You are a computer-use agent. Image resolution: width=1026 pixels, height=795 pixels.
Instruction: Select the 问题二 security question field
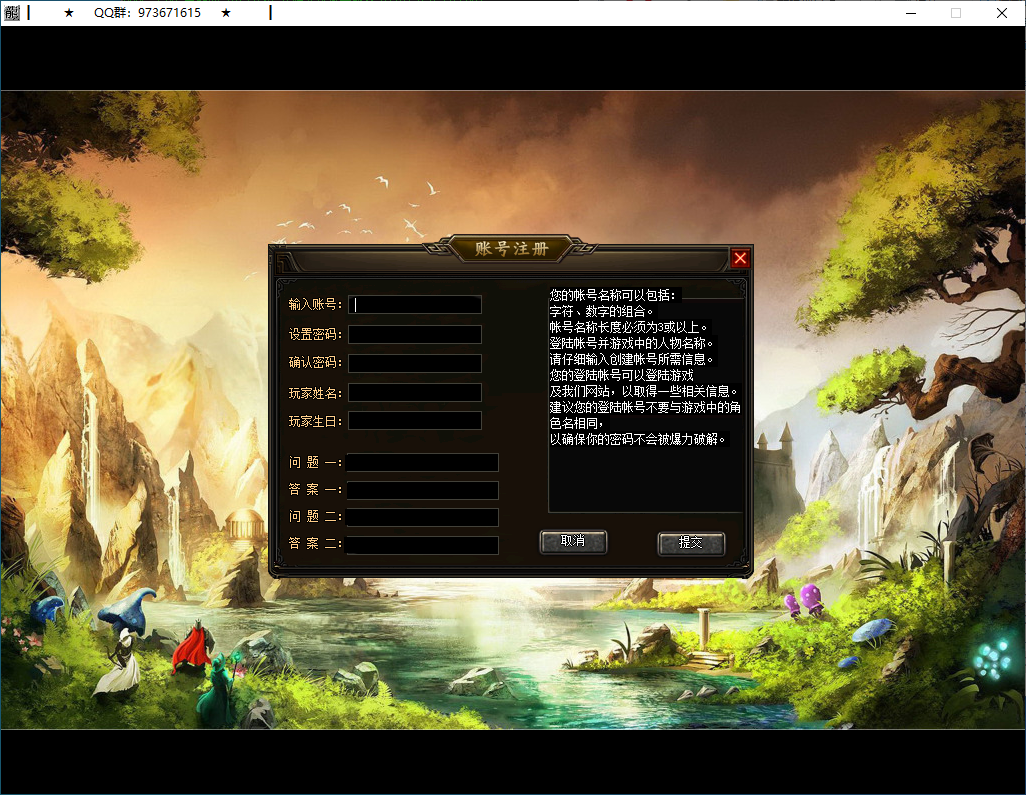click(422, 518)
